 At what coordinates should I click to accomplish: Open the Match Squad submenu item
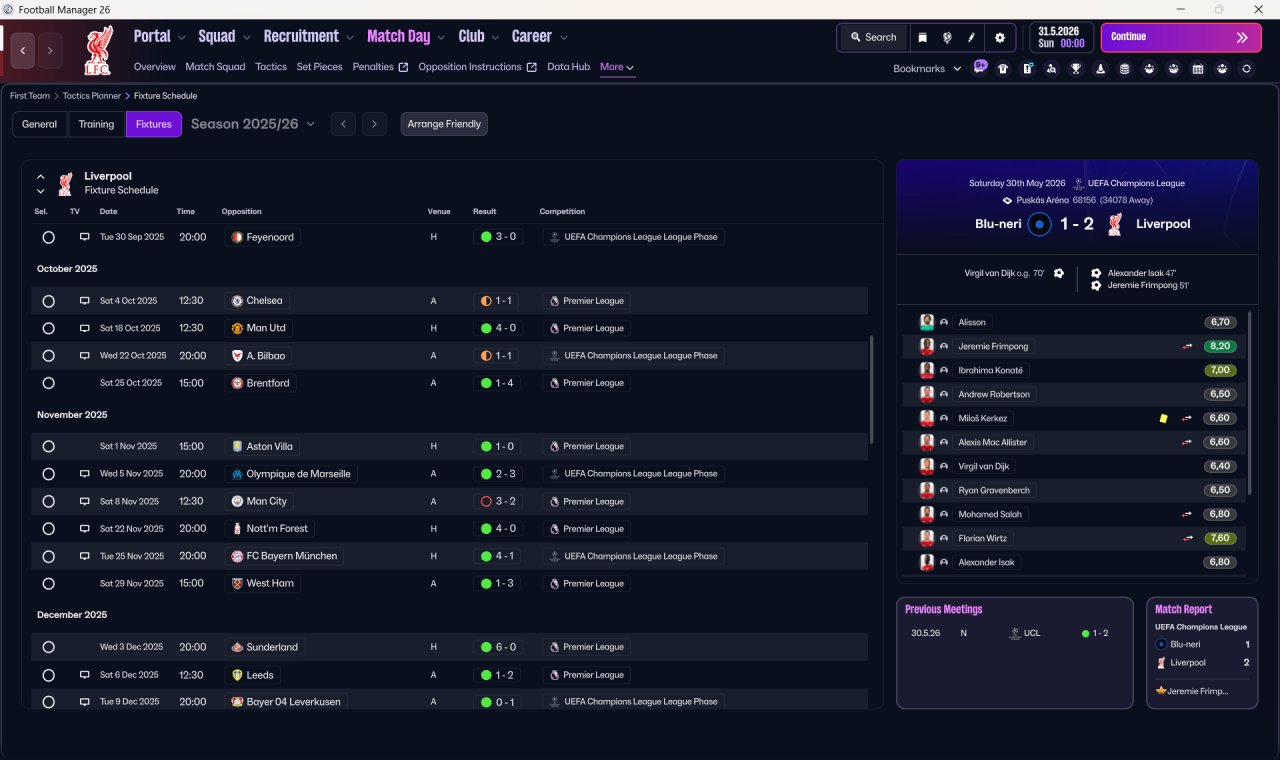[215, 67]
